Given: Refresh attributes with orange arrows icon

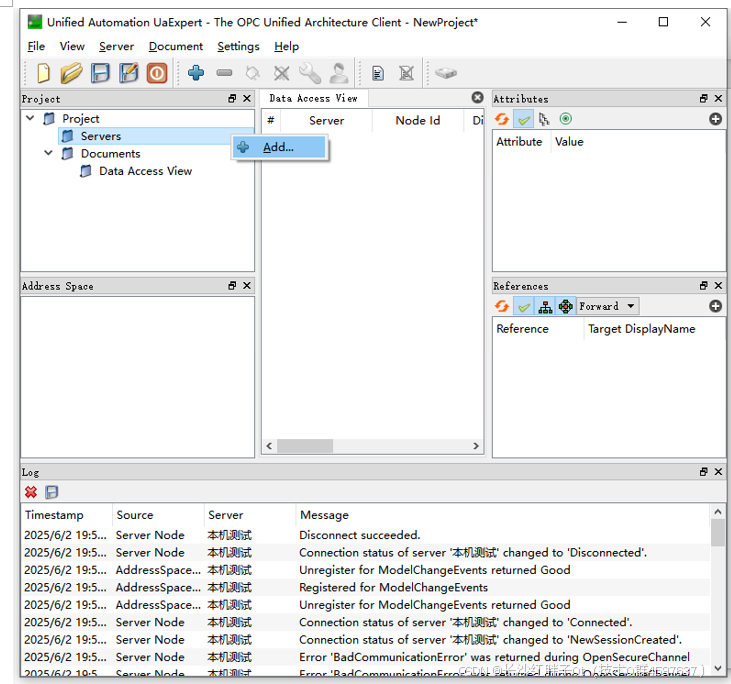Looking at the screenshot, I should [x=502, y=119].
